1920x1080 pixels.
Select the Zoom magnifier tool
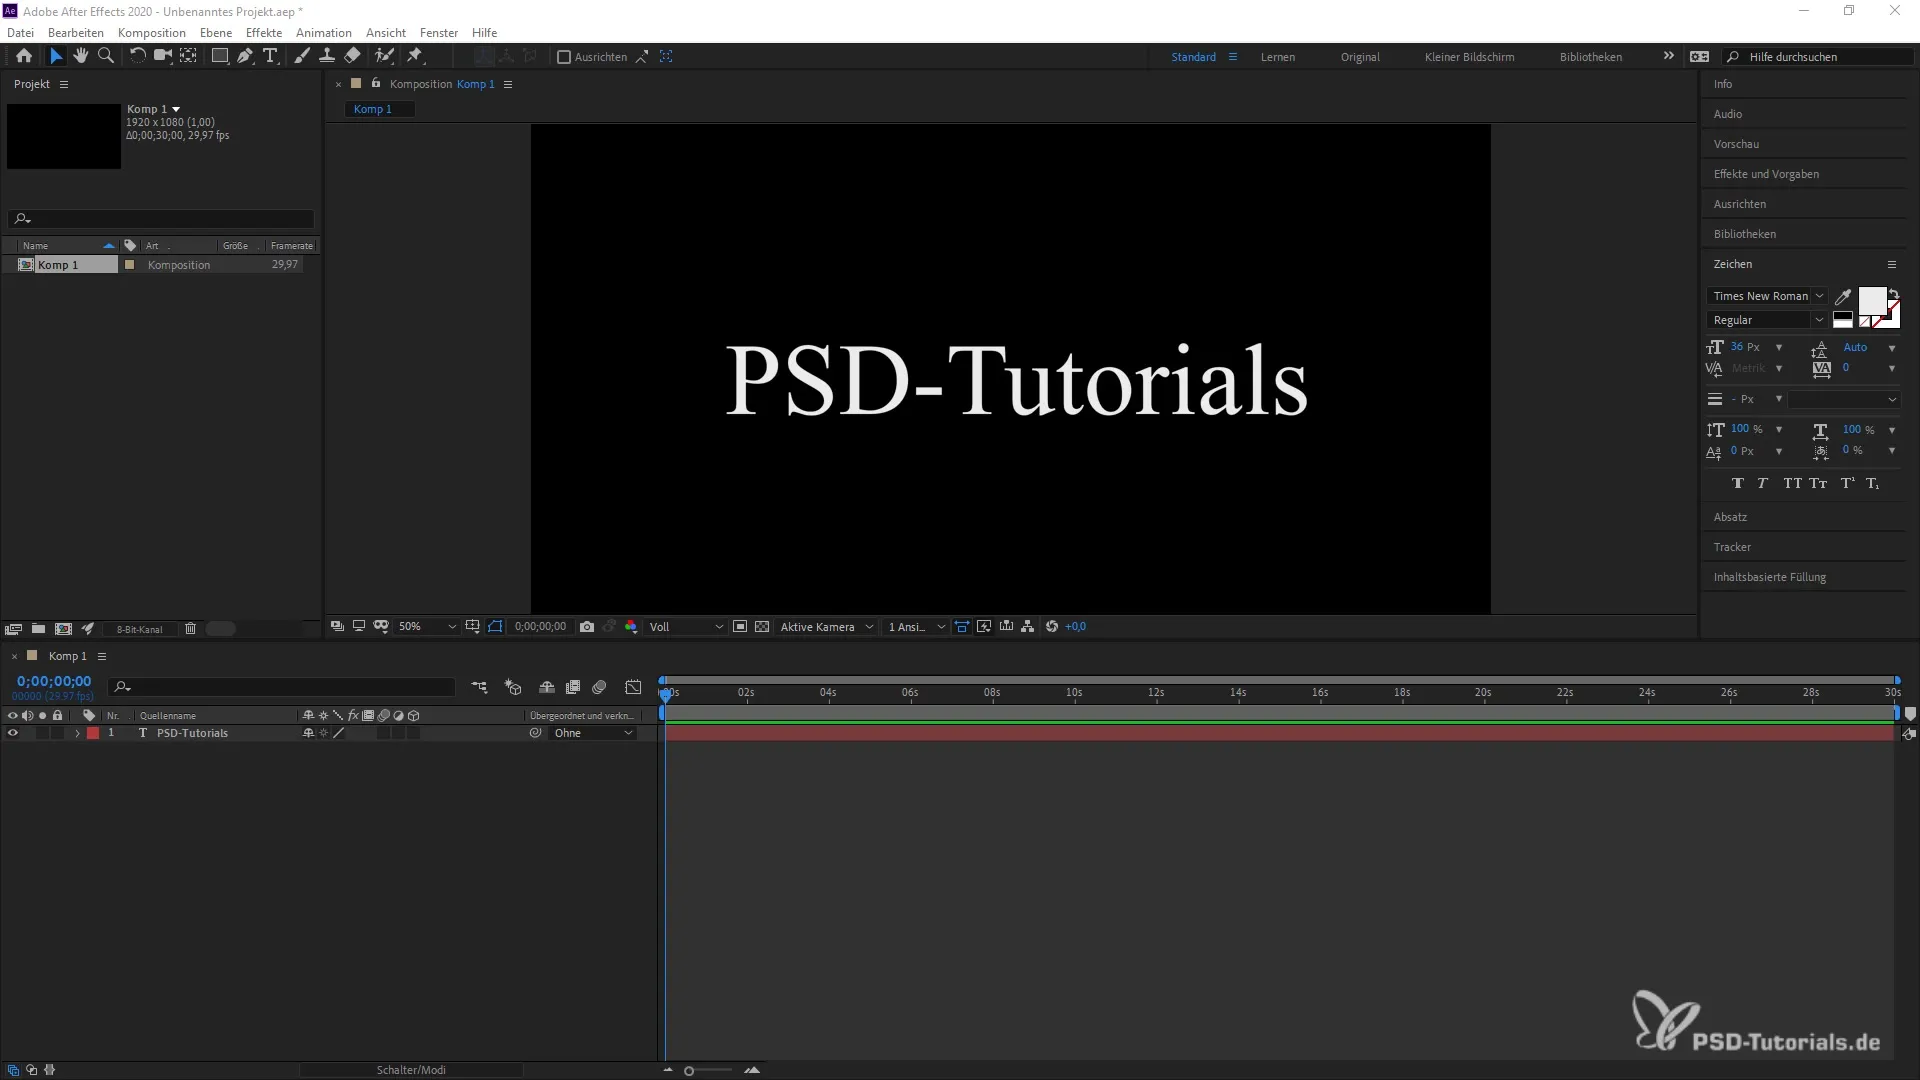(x=106, y=56)
